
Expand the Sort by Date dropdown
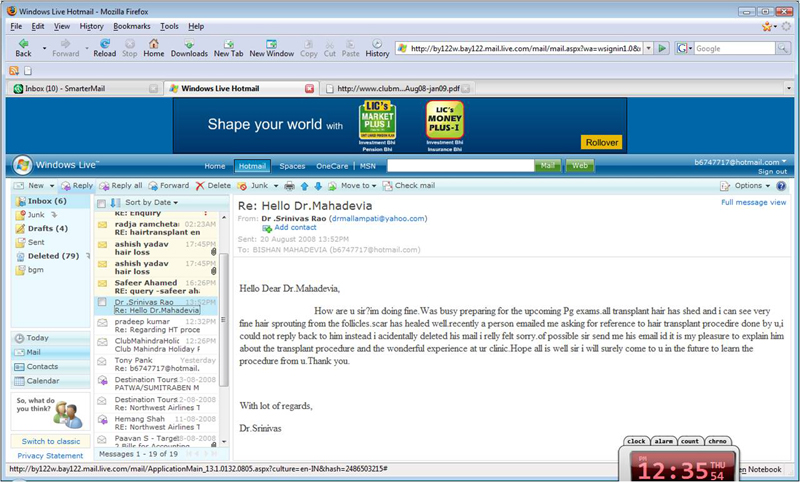click(x=152, y=203)
